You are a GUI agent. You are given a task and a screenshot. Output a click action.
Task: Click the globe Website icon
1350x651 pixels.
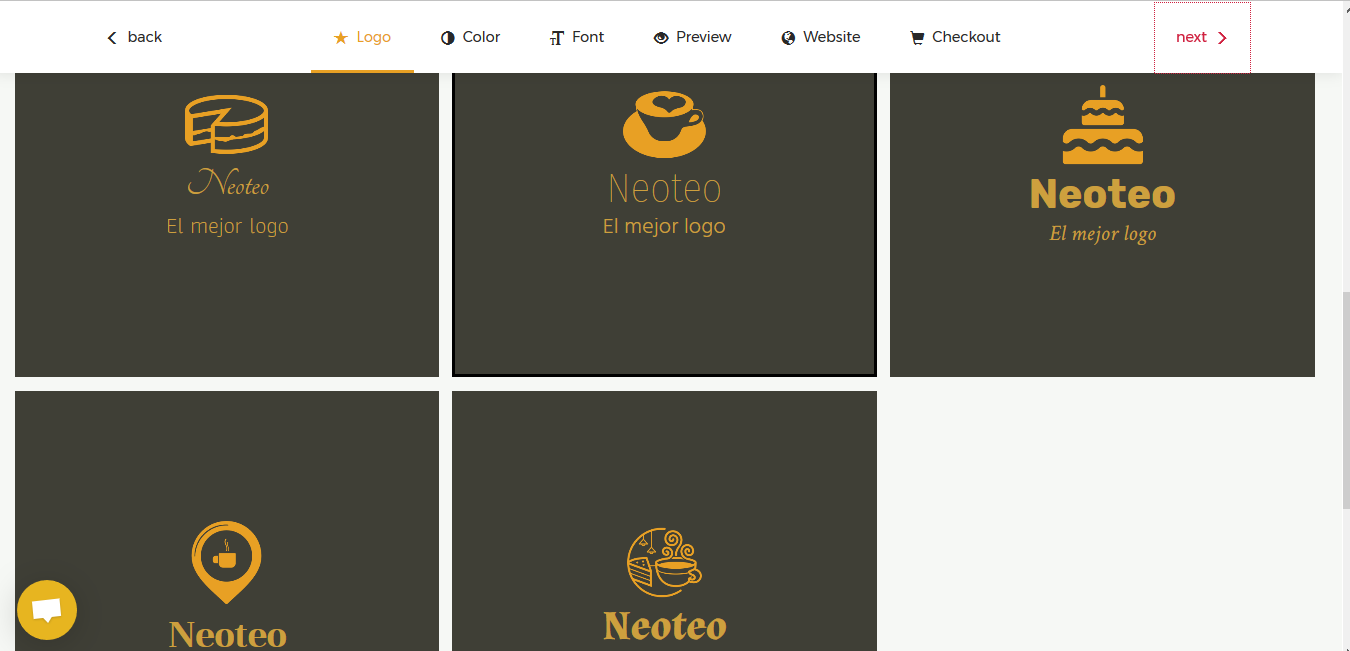[788, 38]
